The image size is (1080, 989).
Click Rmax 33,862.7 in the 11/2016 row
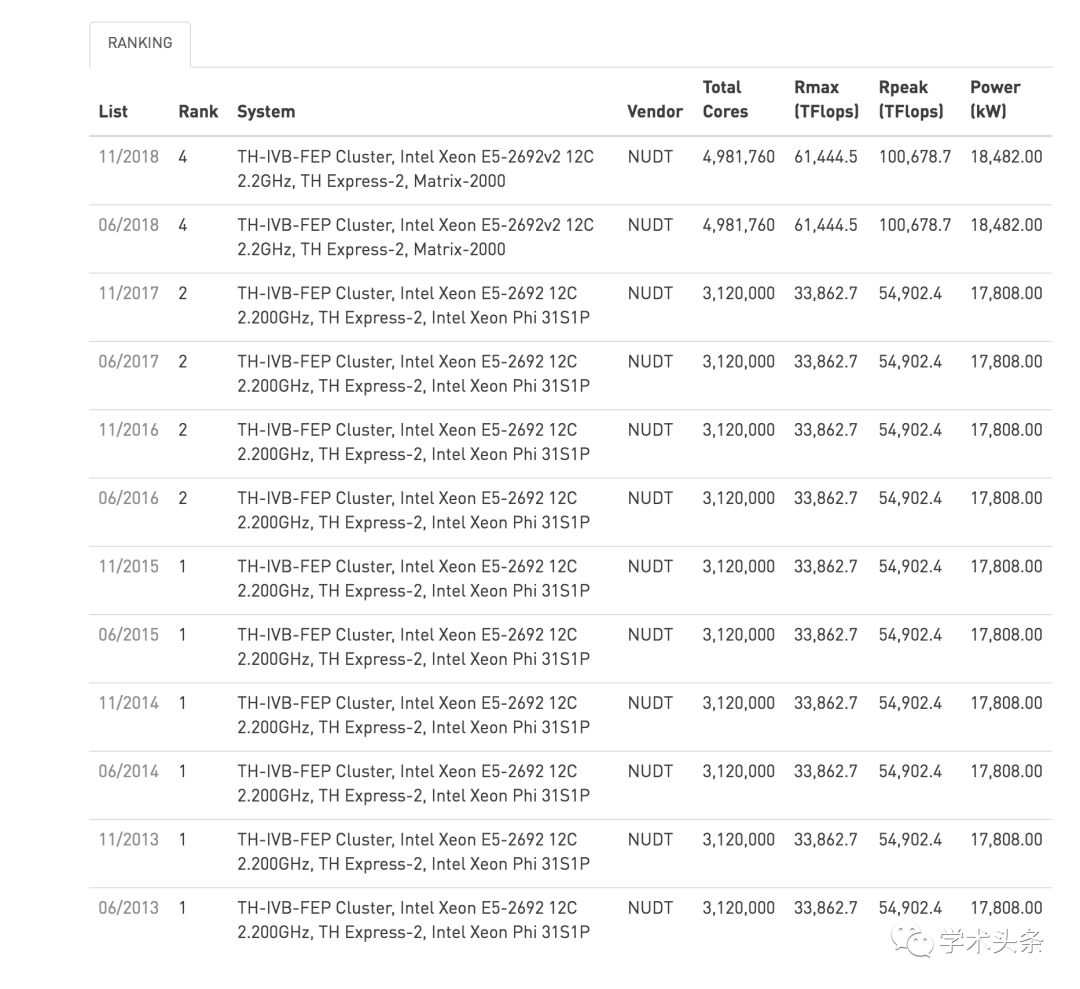click(826, 430)
